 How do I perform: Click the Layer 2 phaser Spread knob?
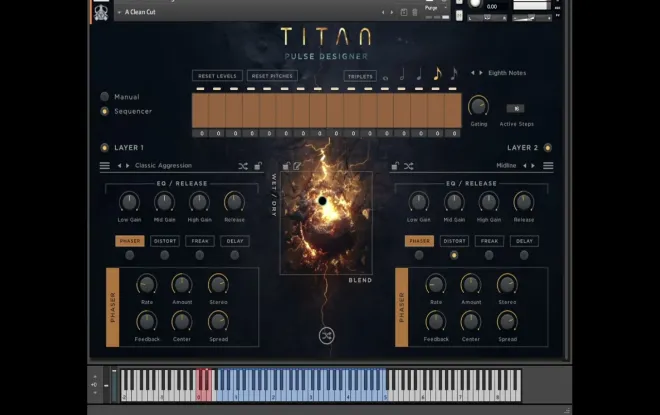click(x=507, y=322)
